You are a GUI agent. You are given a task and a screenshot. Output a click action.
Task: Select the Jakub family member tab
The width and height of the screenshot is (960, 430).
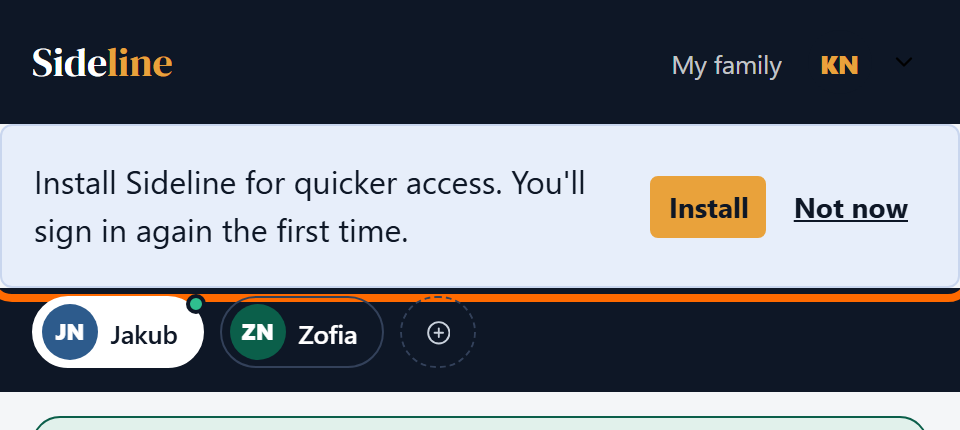click(118, 332)
